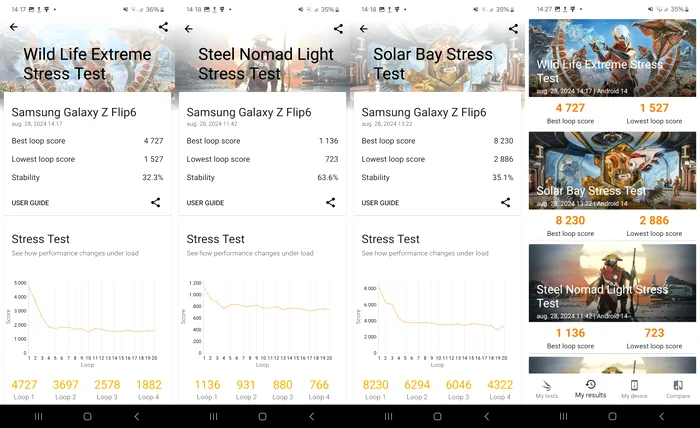
Task: Tap navigation back button in Wild Life Extreme screen
Action: click(137, 416)
